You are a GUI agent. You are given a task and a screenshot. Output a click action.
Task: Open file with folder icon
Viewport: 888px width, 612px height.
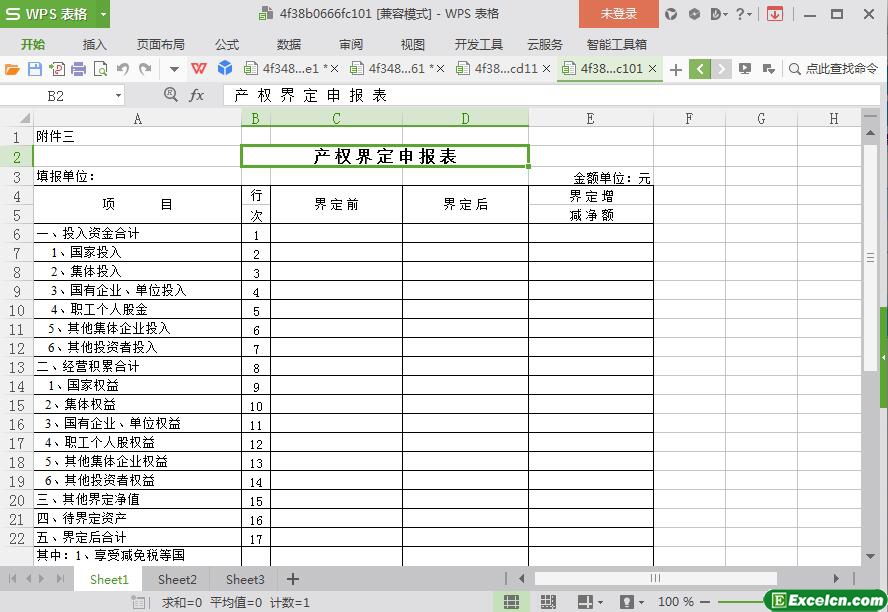pos(12,69)
